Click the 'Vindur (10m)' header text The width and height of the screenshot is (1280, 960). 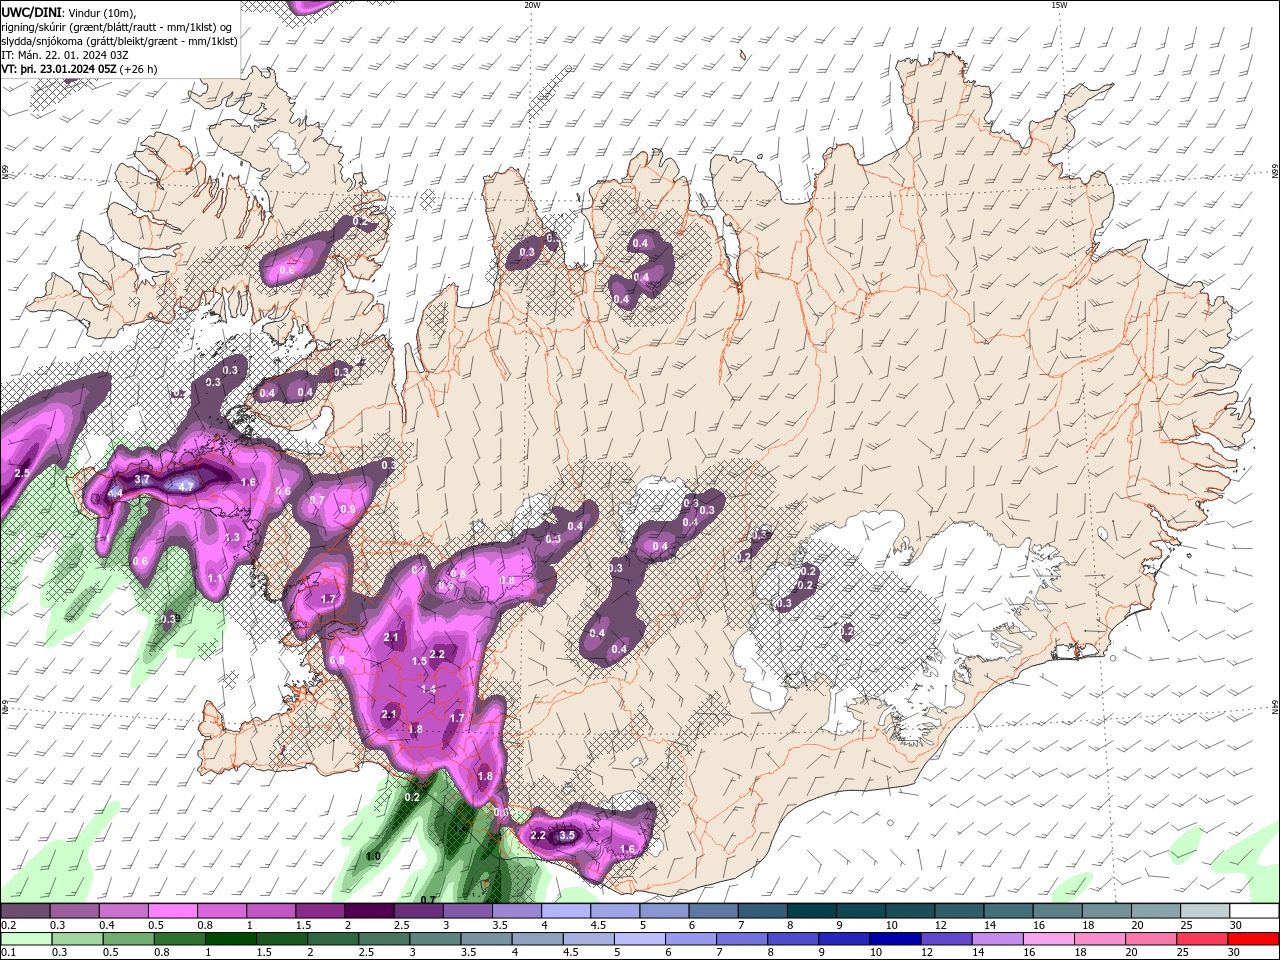pos(100,12)
